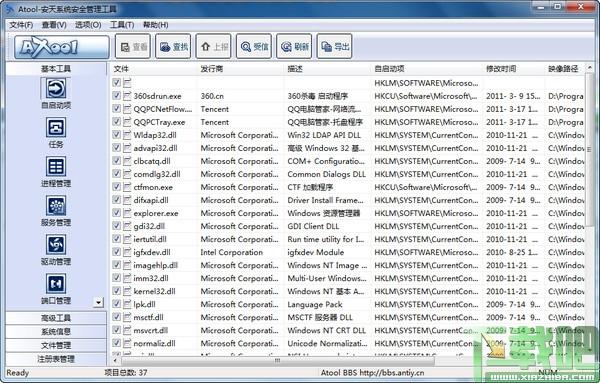Expand the 注册表管理 registry management section
600x383 pixels.
pyautogui.click(x=56, y=359)
